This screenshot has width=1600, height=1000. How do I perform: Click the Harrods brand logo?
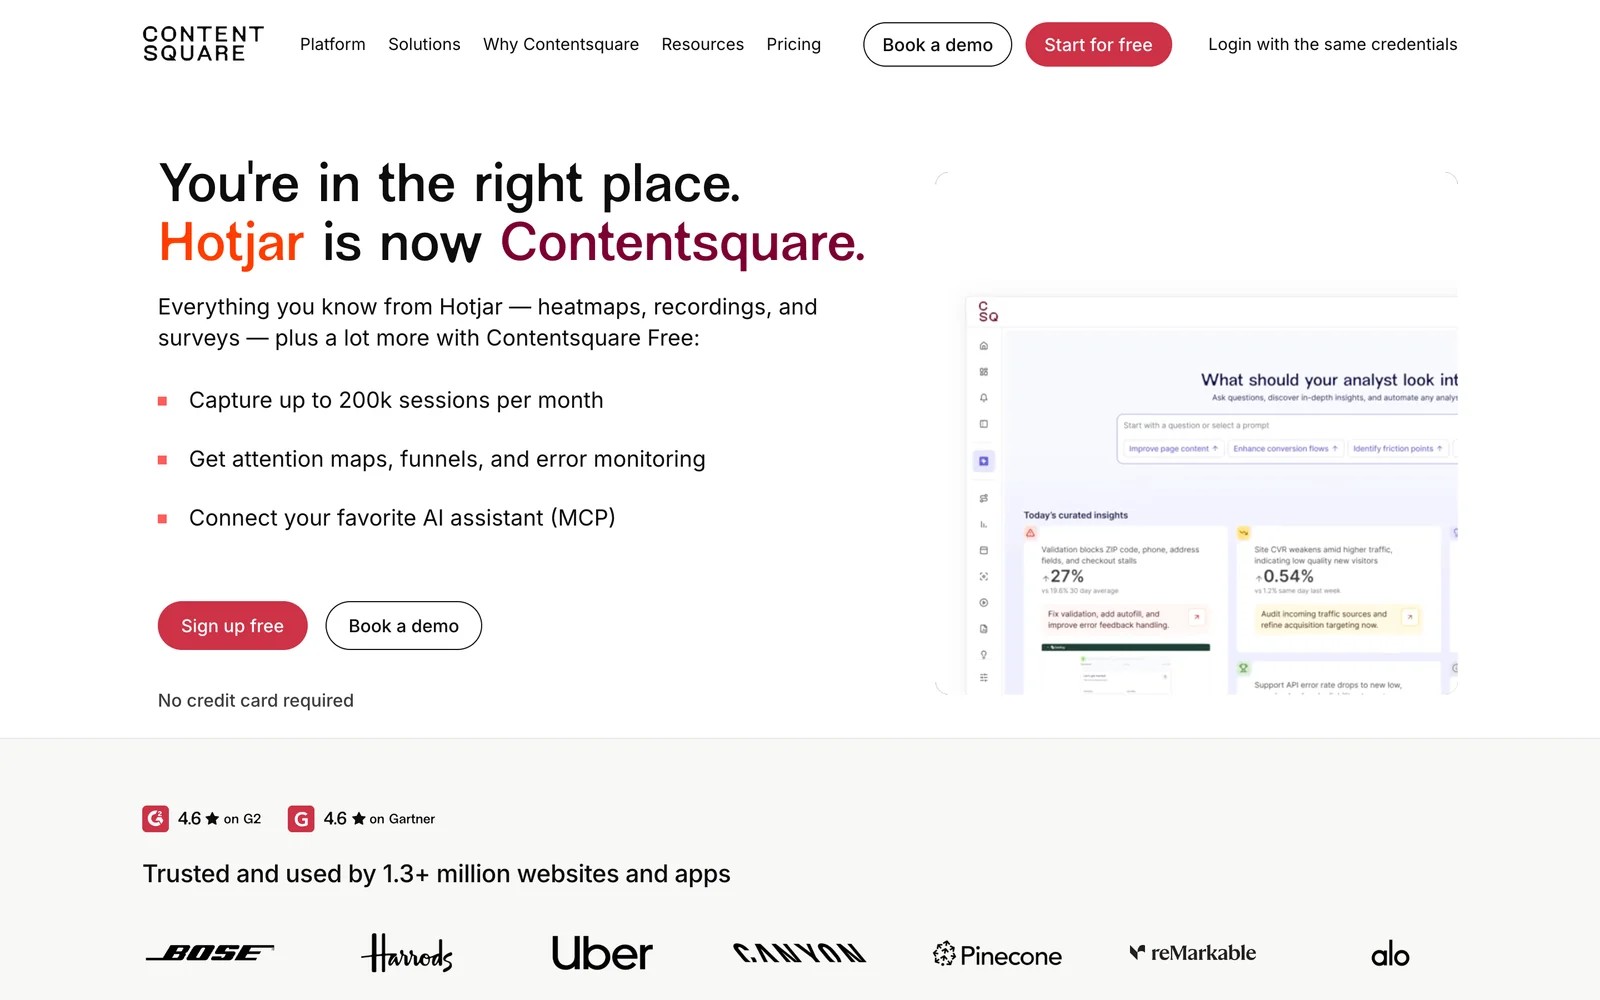tap(407, 953)
